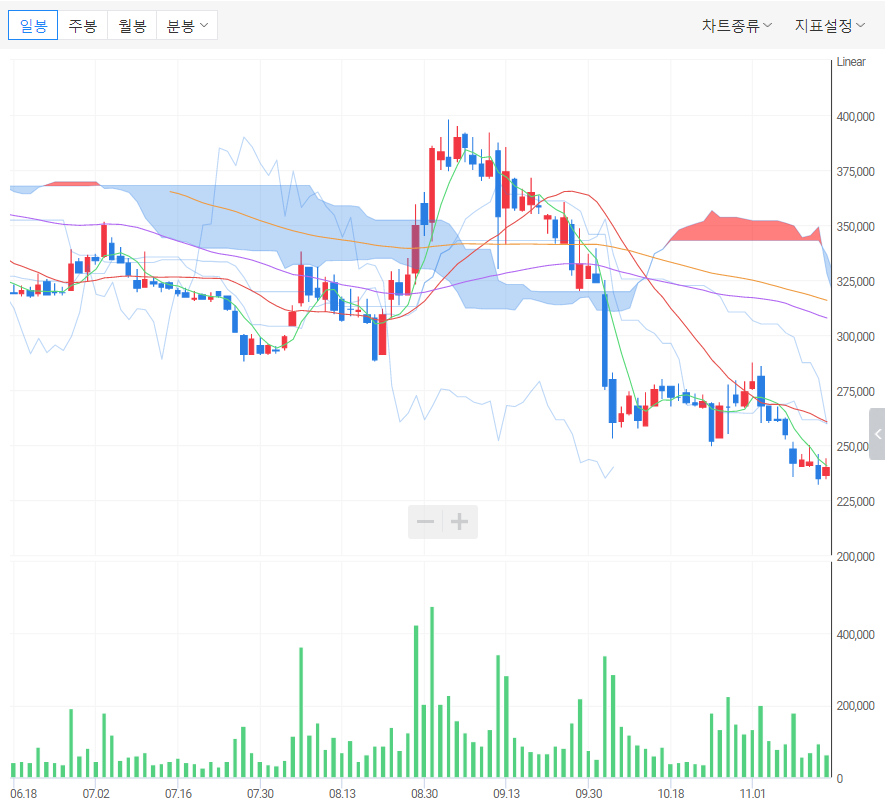This screenshot has height=807, width=885.
Task: Click the 325,000 price axis label
Action: (855, 282)
